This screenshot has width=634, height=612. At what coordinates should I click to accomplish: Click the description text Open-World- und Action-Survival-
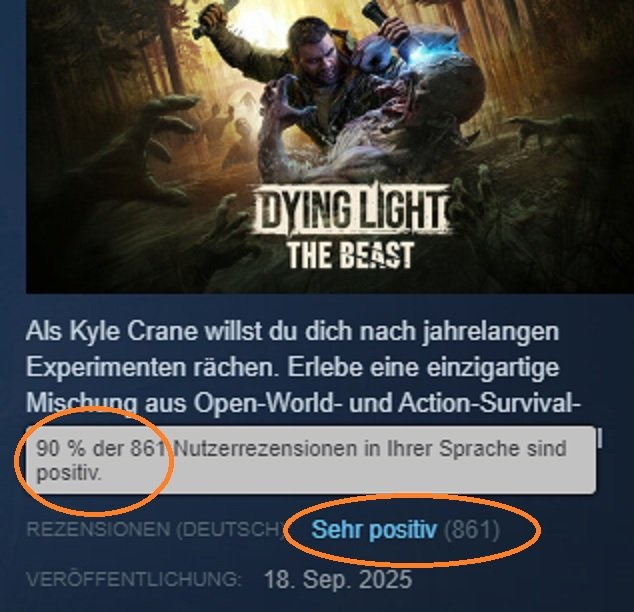(387, 403)
